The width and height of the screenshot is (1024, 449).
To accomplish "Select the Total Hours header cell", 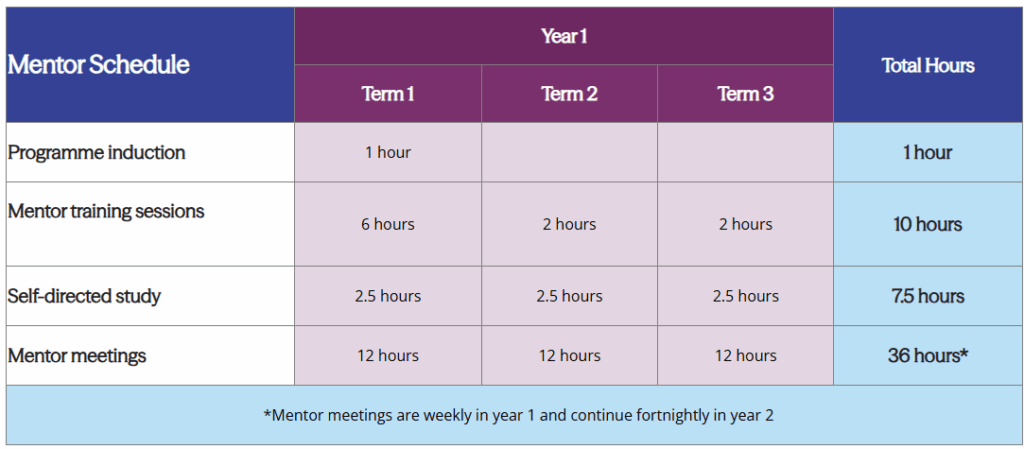I will click(x=928, y=65).
